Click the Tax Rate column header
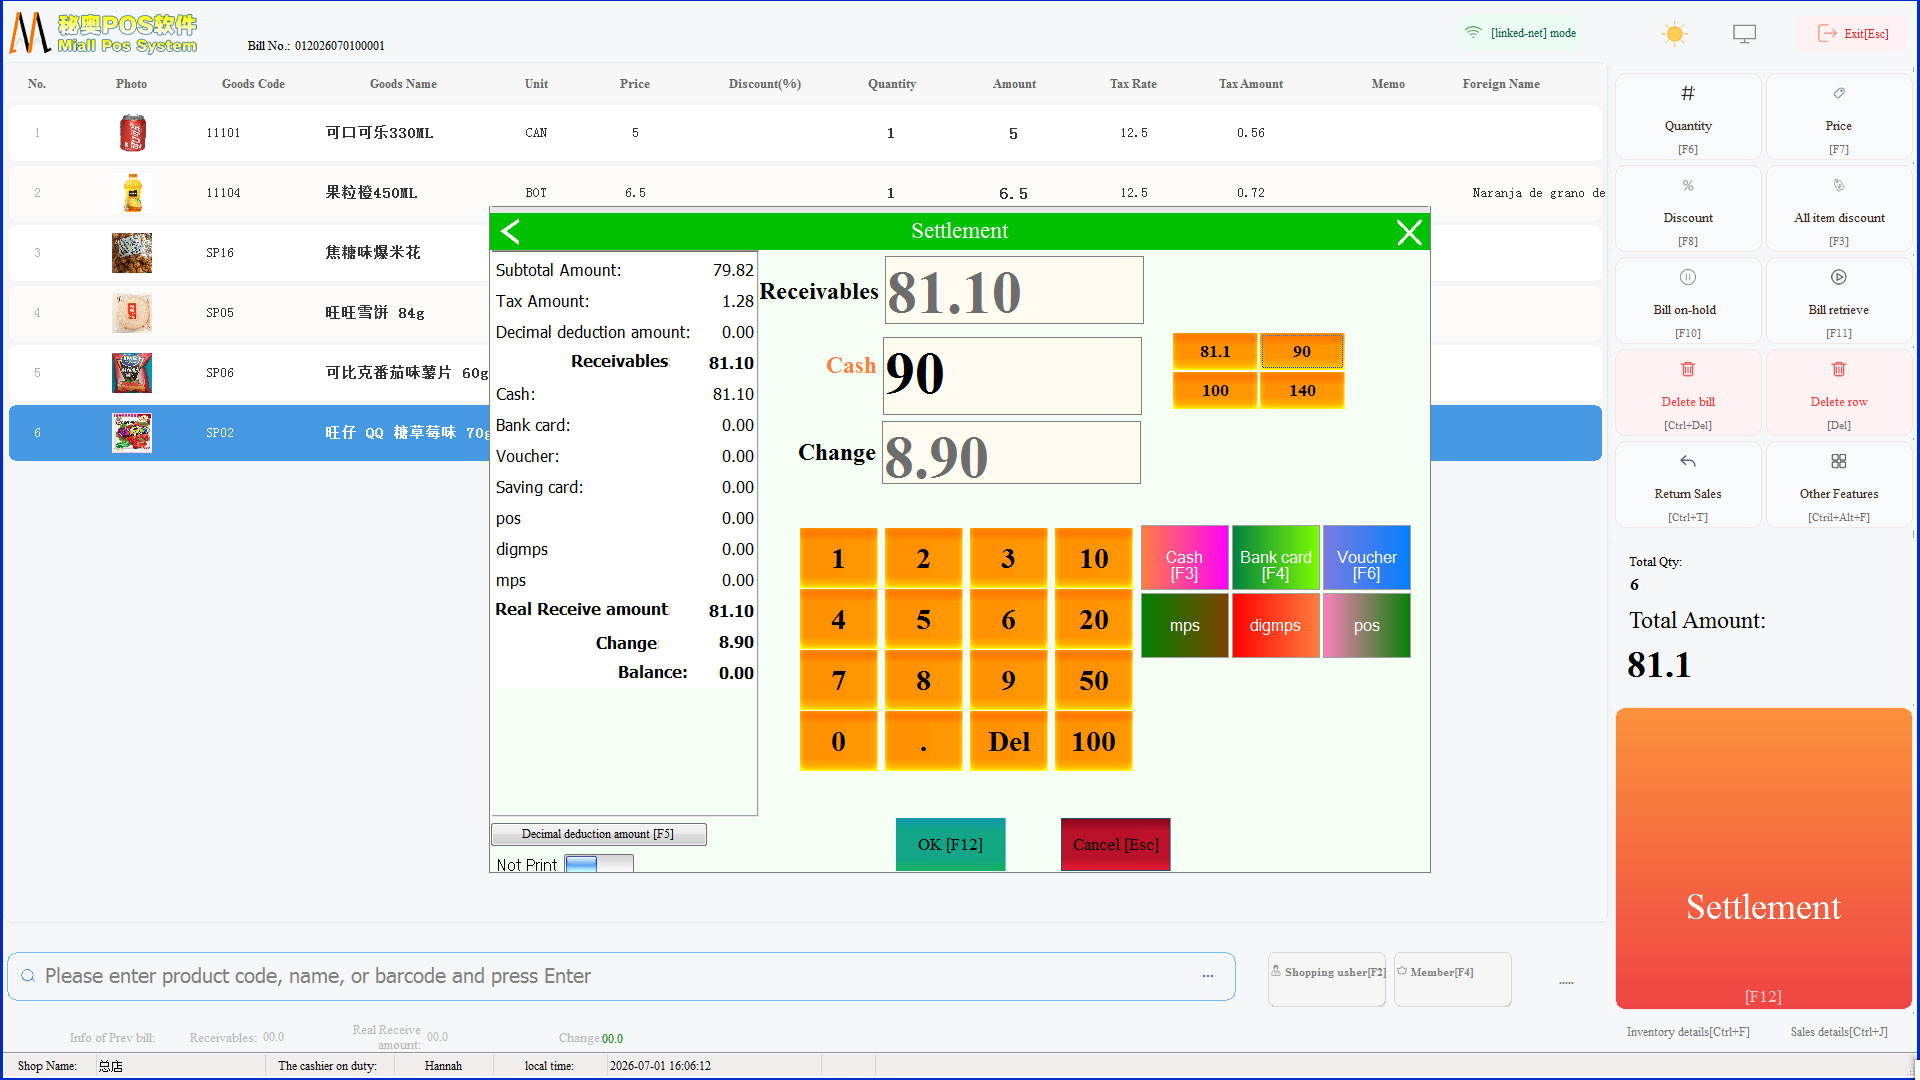The height and width of the screenshot is (1080, 1920). (1133, 84)
